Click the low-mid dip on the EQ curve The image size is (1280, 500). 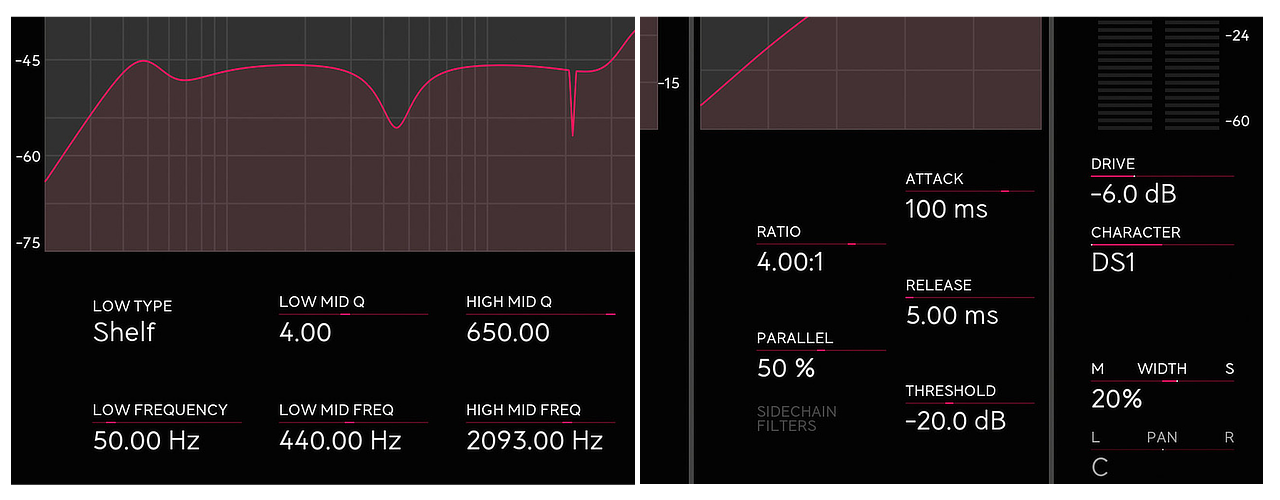(397, 125)
